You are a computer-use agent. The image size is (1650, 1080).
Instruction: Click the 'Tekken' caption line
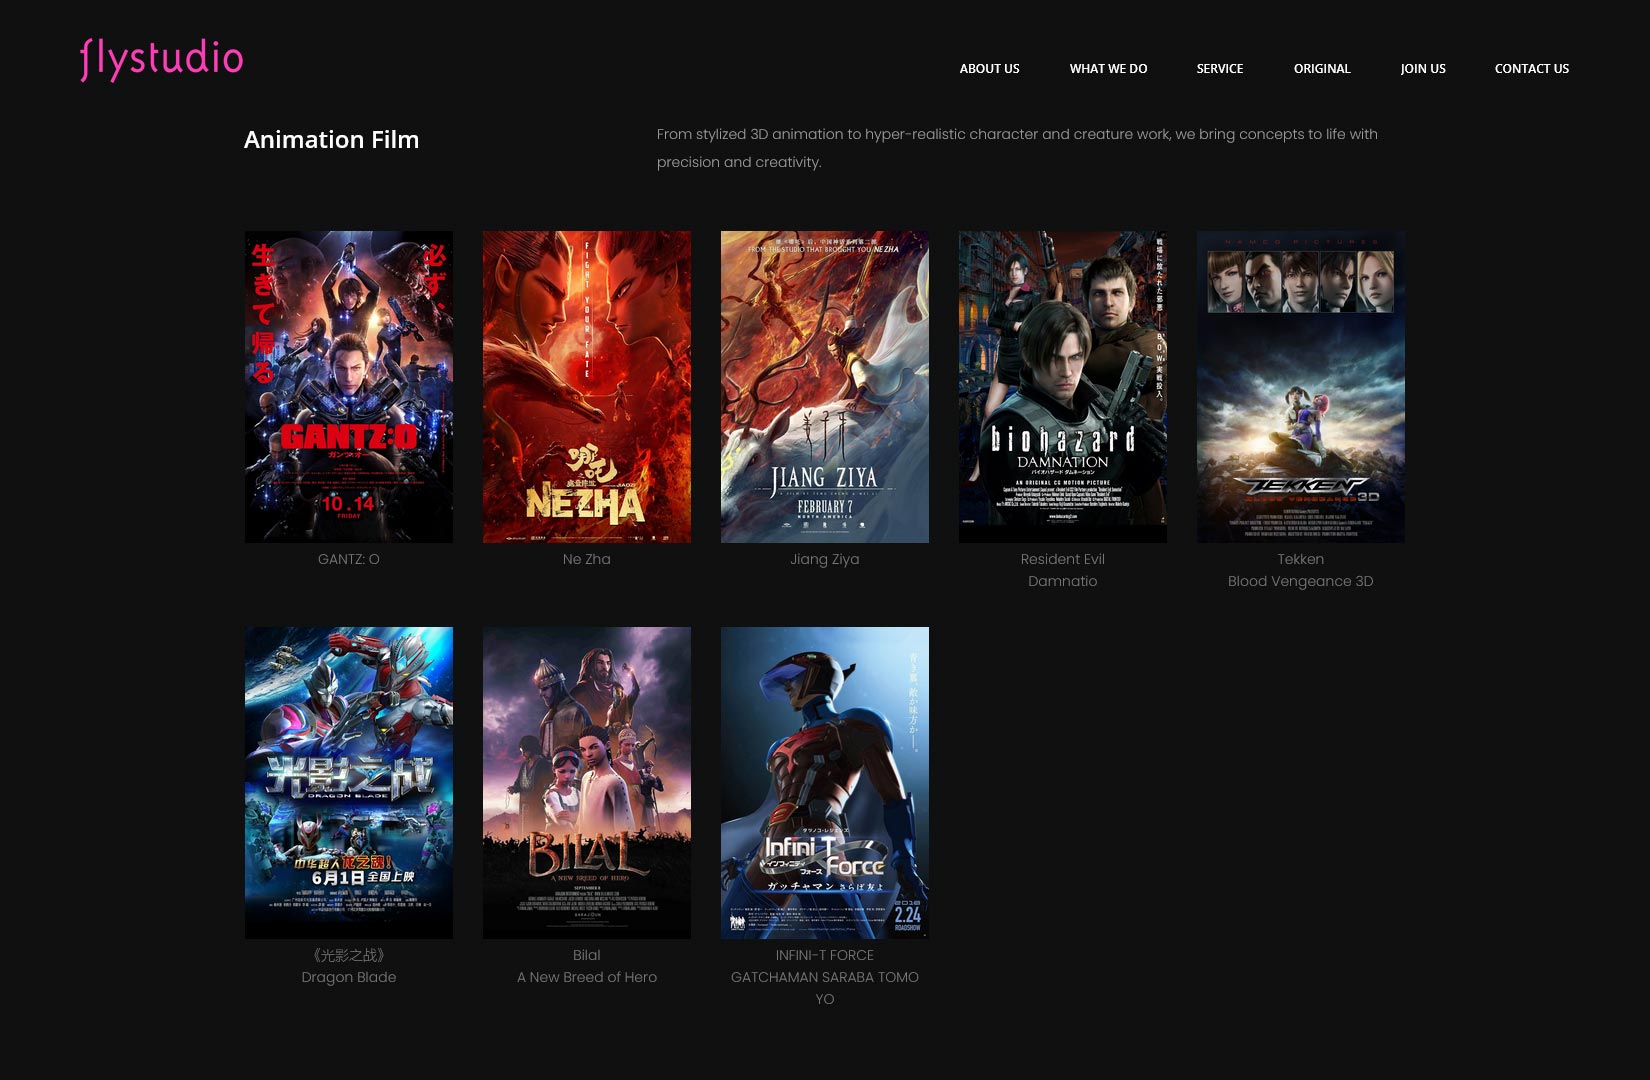click(1301, 559)
